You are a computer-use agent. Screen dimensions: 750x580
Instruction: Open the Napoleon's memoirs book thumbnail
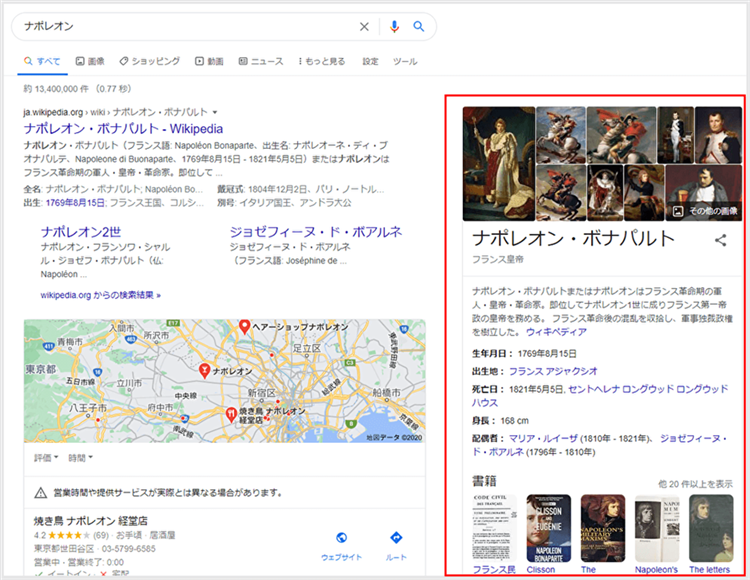coord(657,528)
